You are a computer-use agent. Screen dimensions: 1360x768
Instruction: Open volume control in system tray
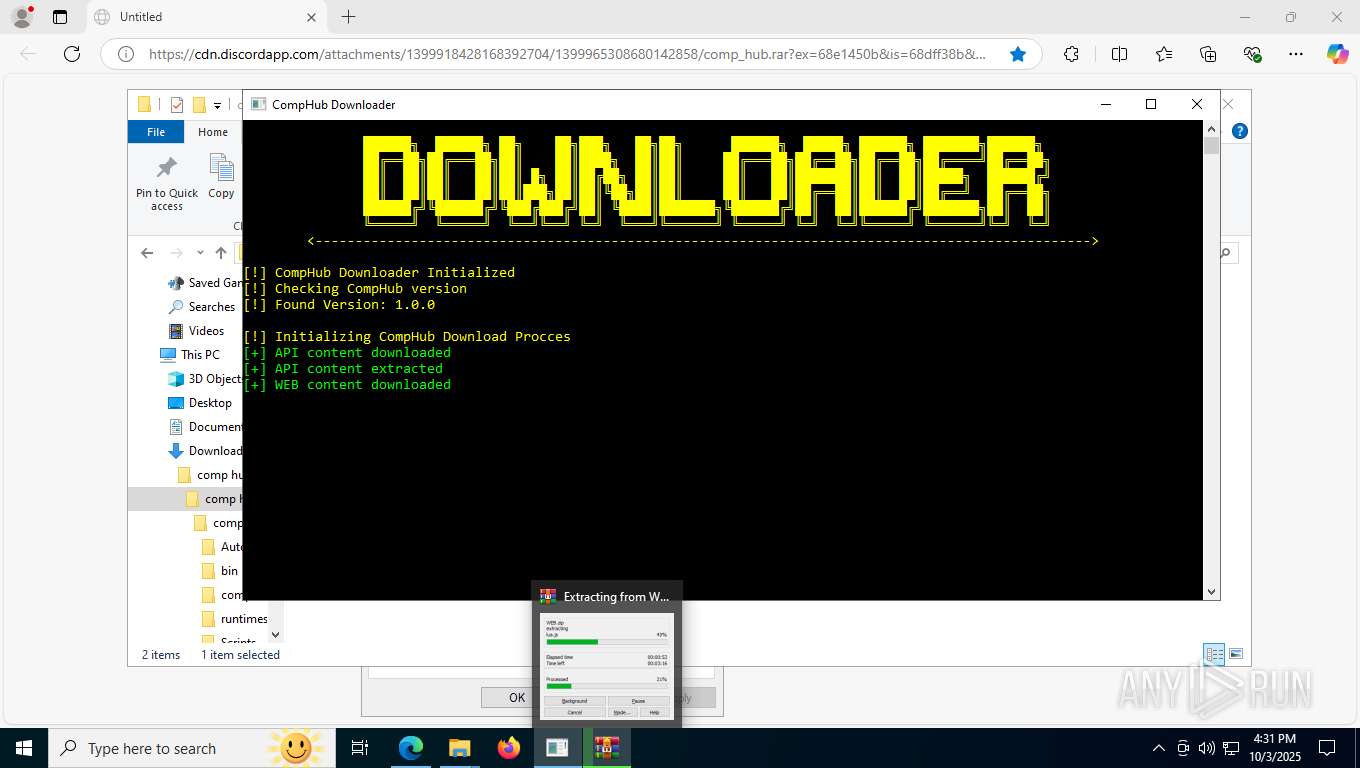1206,748
